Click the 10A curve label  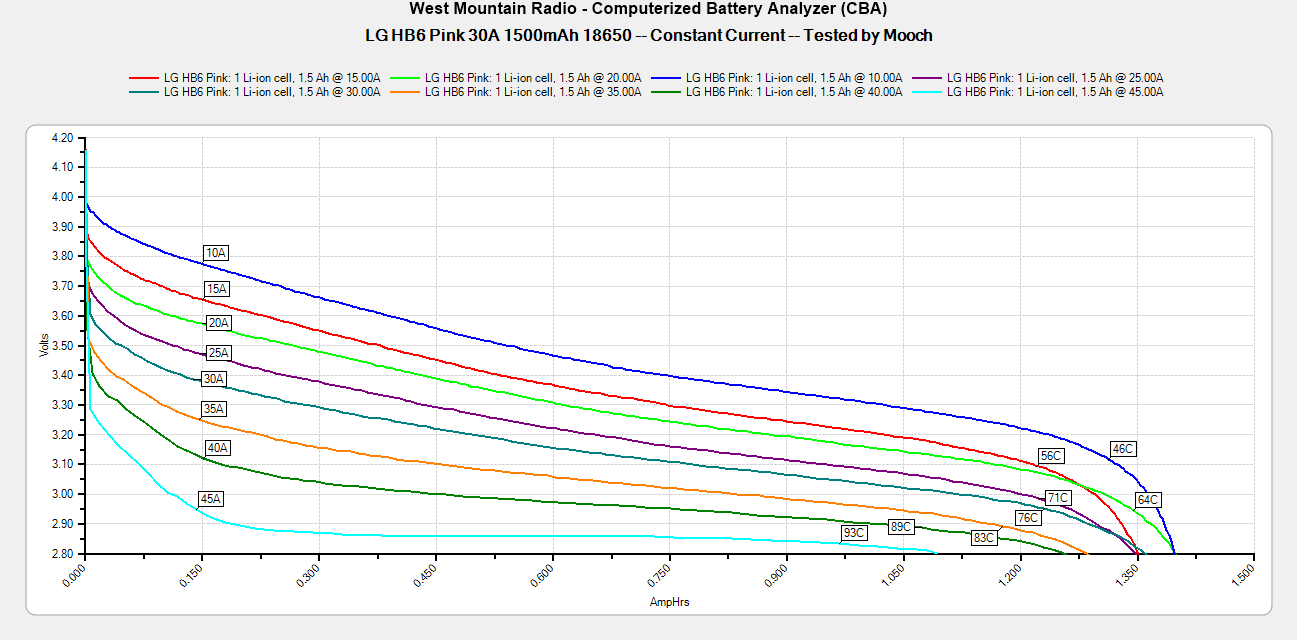(216, 253)
